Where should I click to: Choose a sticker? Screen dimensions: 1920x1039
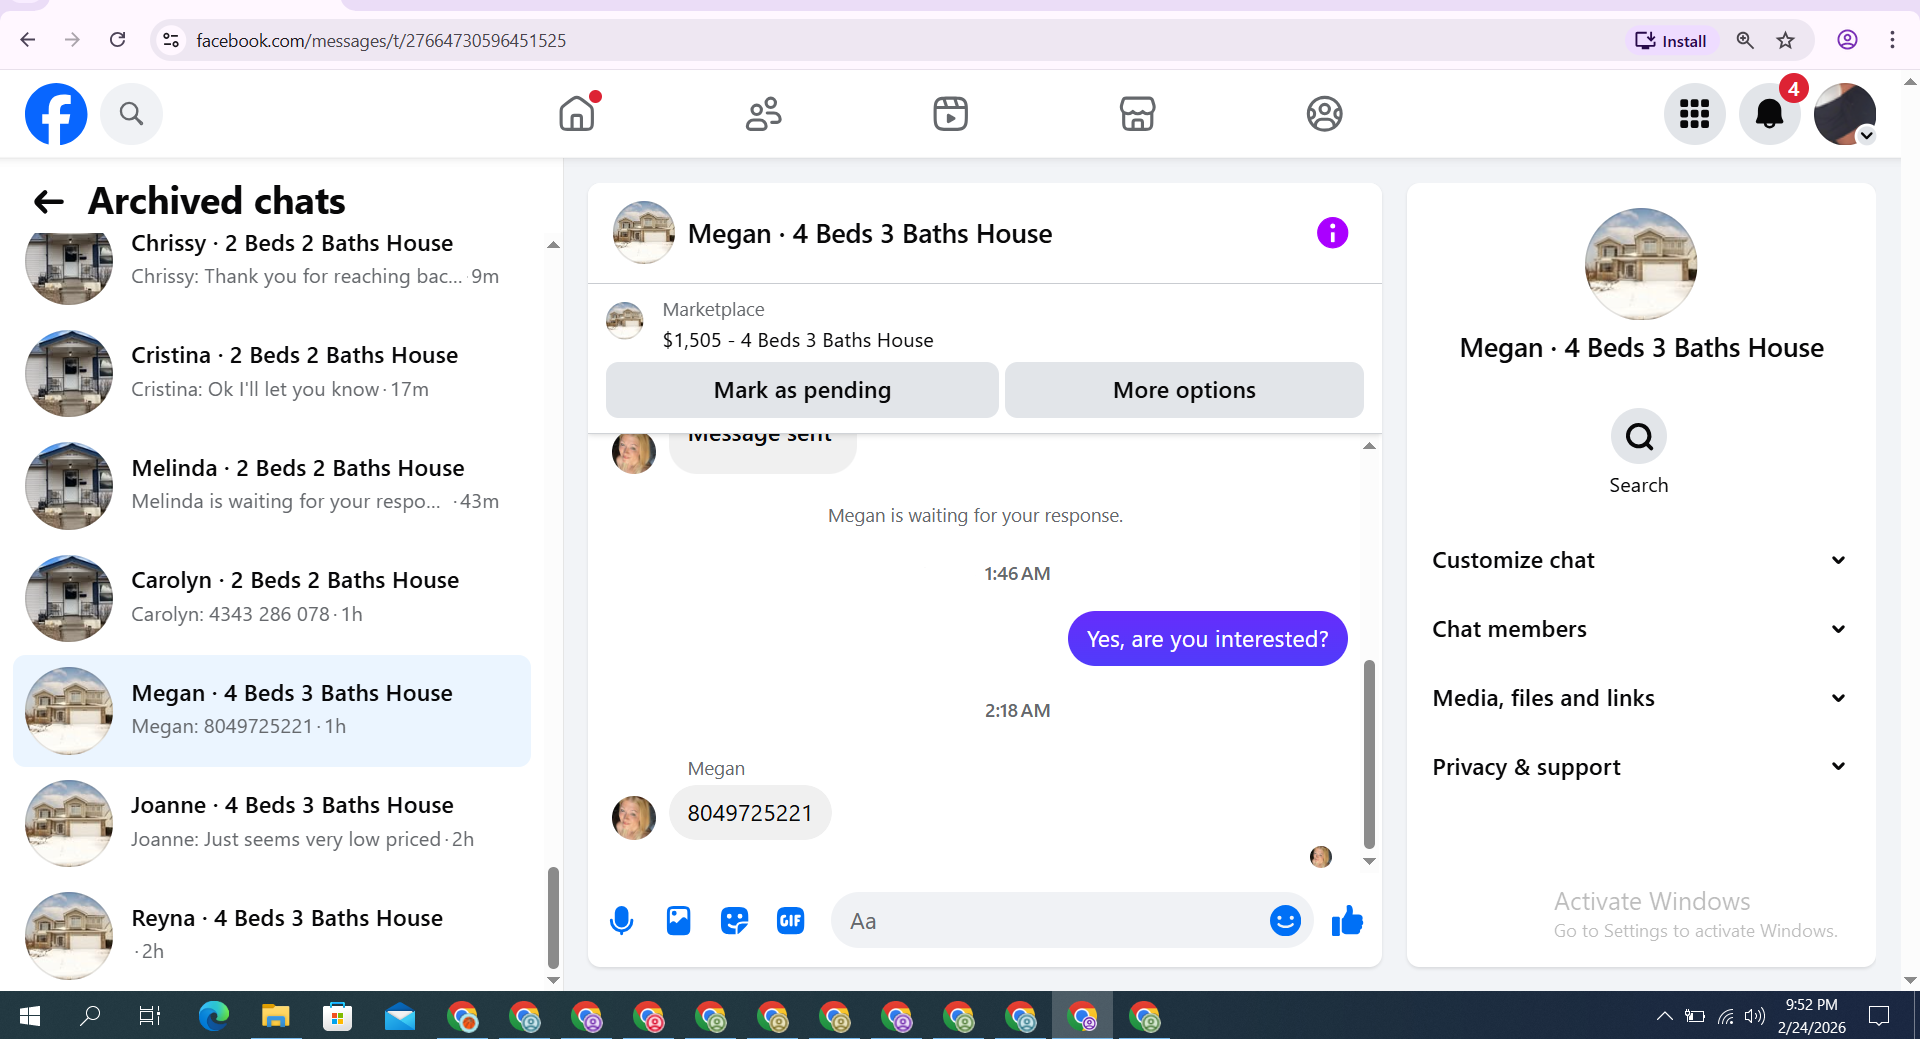coord(734,920)
